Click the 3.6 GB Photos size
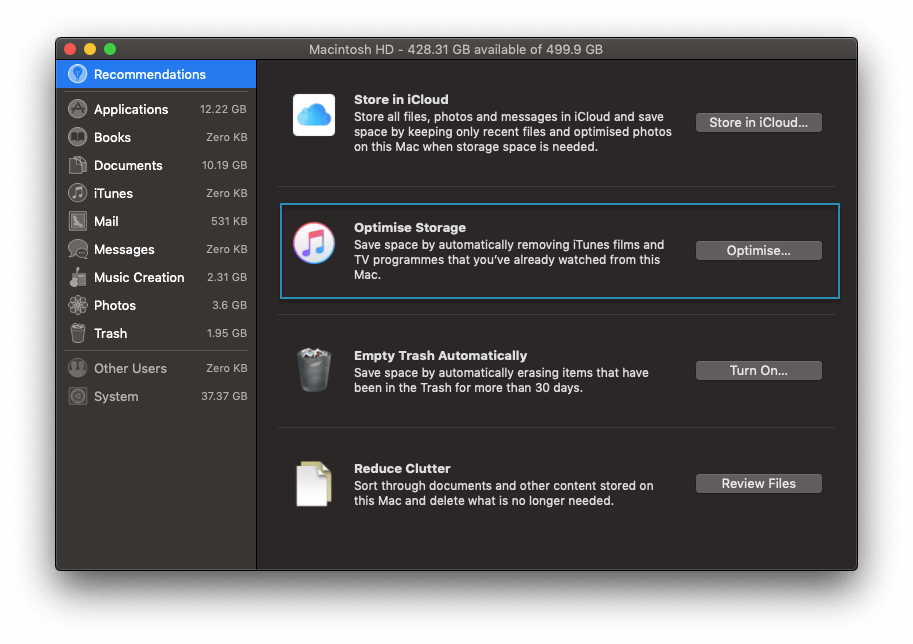The image size is (913, 644). pyautogui.click(x=229, y=305)
